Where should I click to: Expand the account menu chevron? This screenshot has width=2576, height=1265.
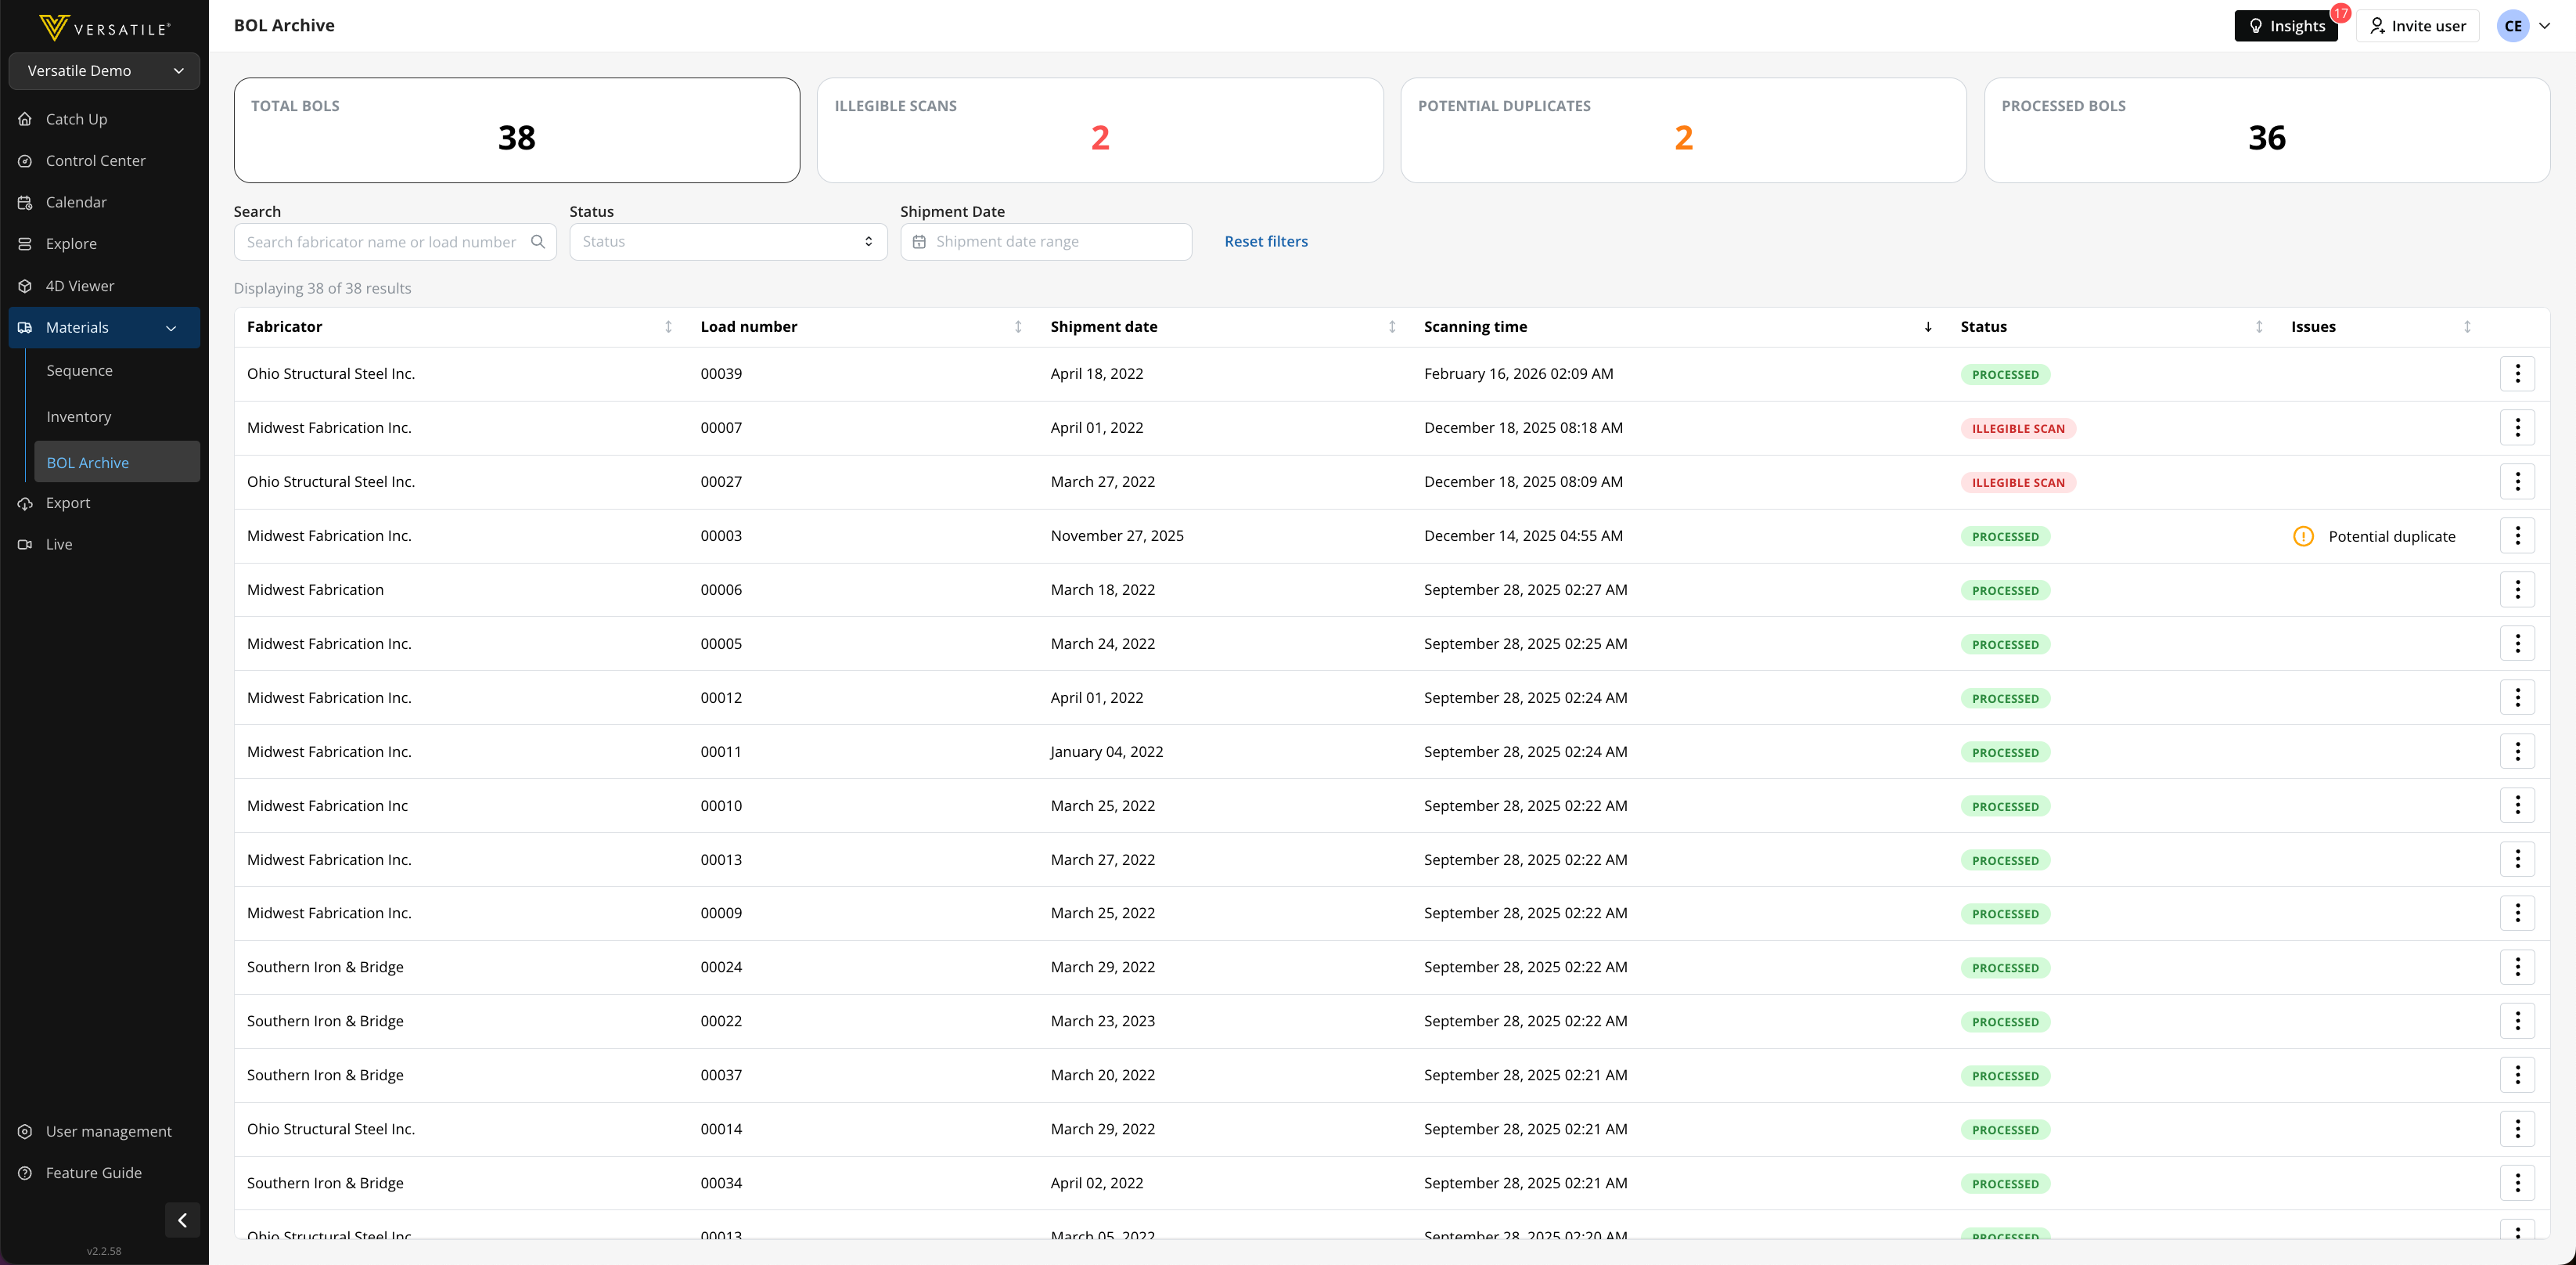click(x=2544, y=26)
